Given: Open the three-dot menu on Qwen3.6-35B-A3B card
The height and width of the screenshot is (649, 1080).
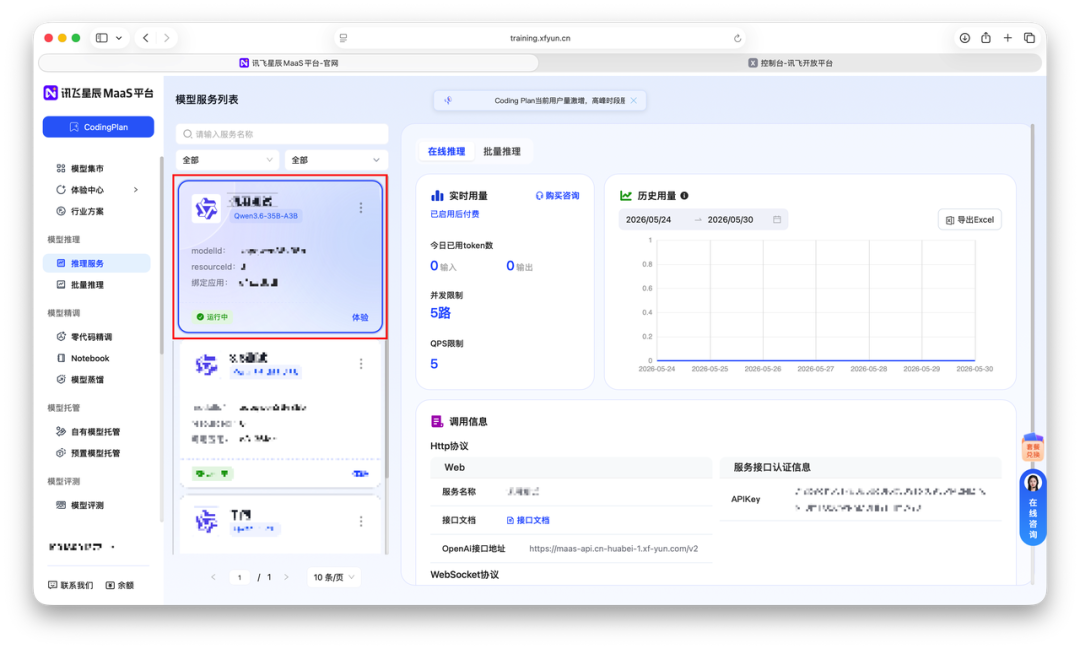Looking at the screenshot, I should [361, 207].
